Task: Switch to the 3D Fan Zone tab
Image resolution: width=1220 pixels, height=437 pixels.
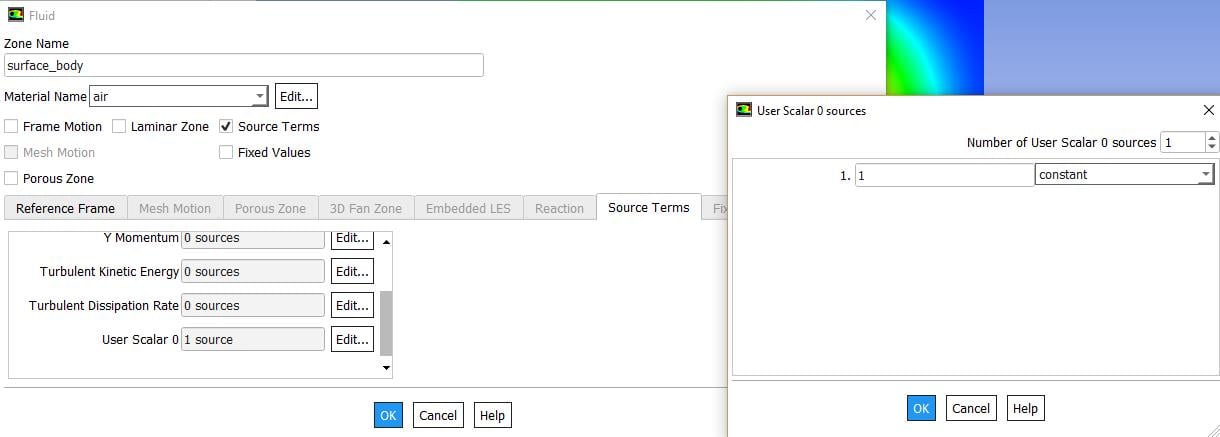Action: click(x=366, y=208)
